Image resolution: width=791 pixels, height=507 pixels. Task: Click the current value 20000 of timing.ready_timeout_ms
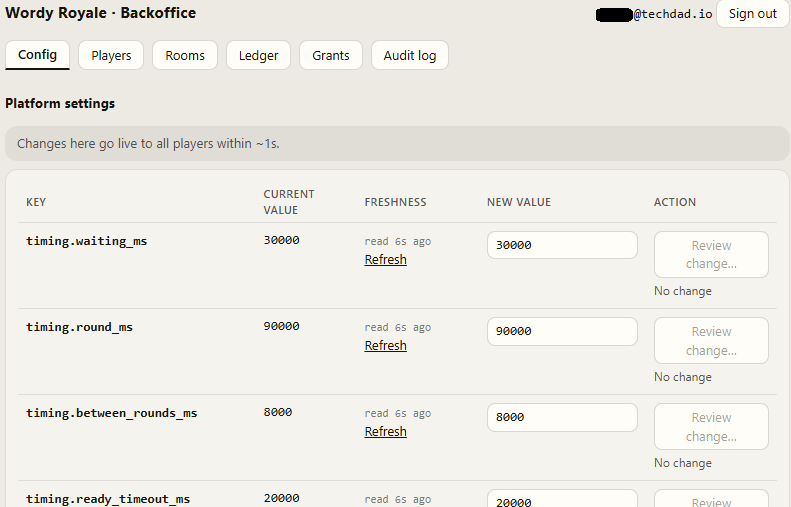[281, 498]
